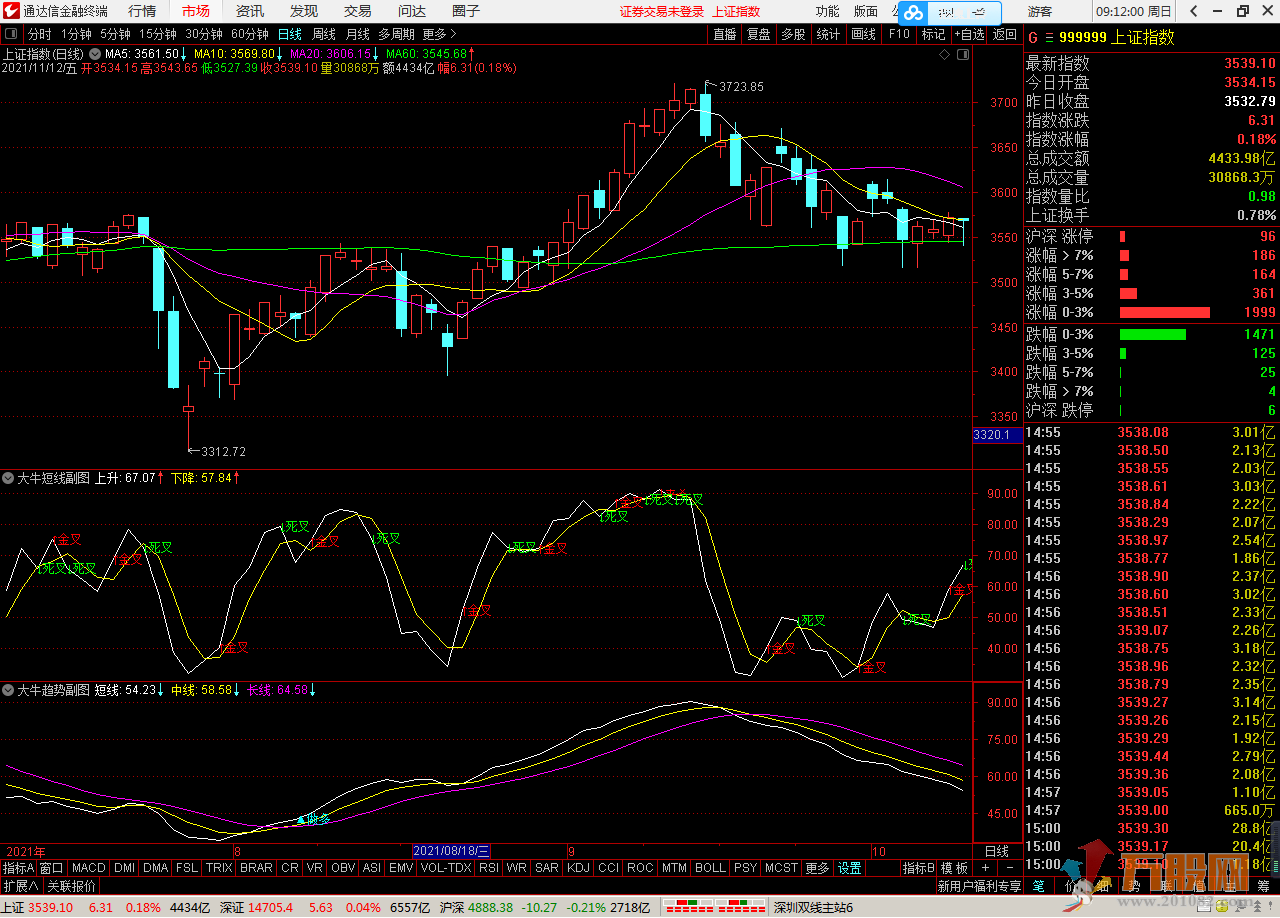1280x918 pixels.
Task: Click the 标记 mark button
Action: tap(933, 34)
